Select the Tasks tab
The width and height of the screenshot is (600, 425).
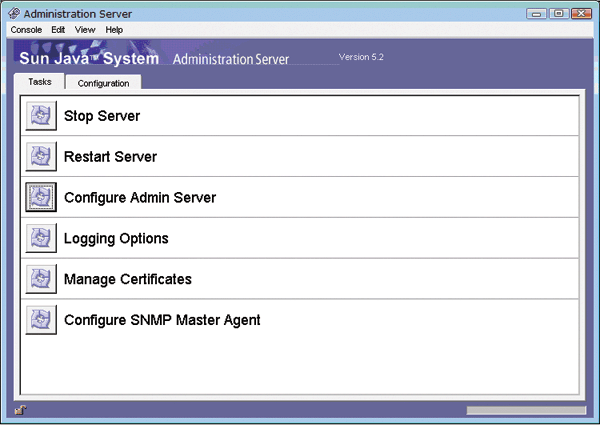coord(40,82)
